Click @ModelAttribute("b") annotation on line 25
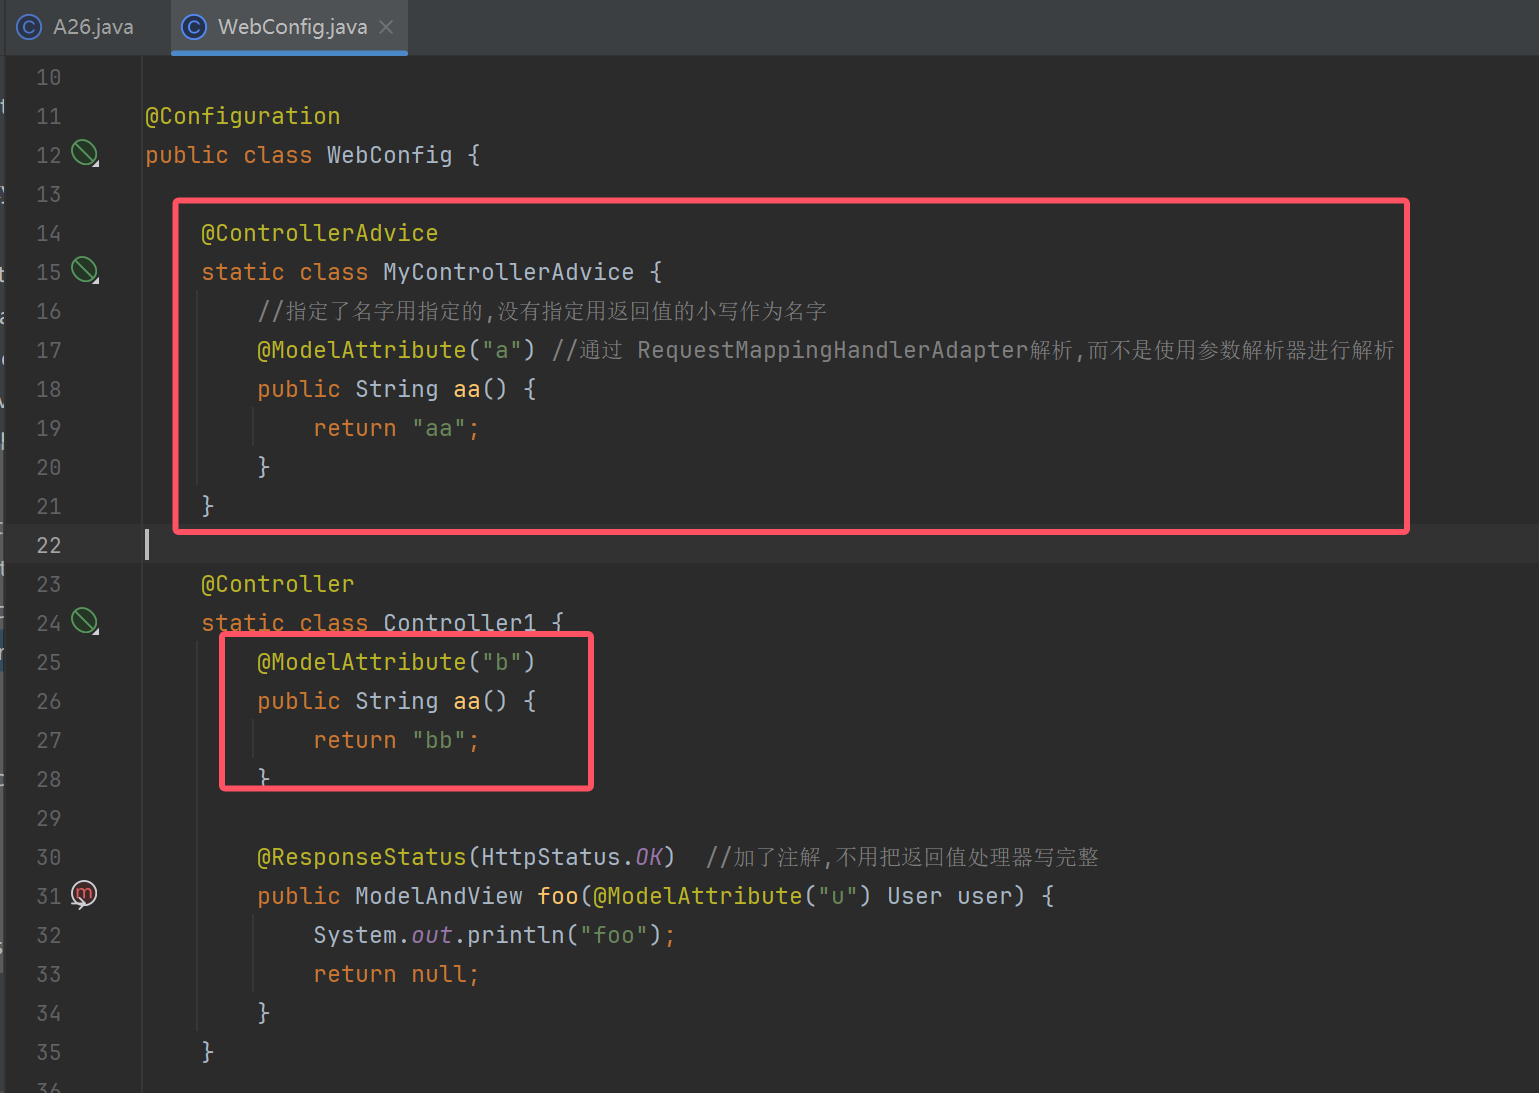The width and height of the screenshot is (1539, 1093). coord(397,662)
